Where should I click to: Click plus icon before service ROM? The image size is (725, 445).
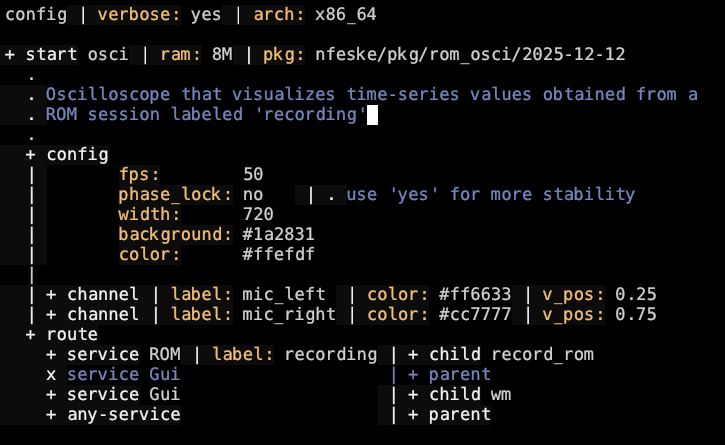pyautogui.click(x=51, y=354)
